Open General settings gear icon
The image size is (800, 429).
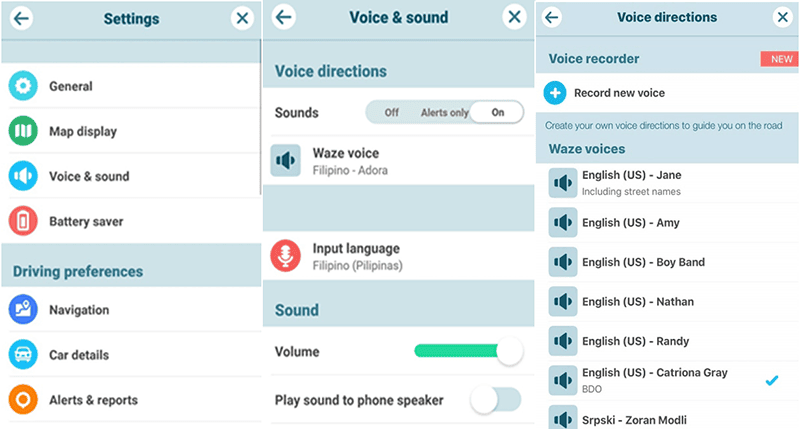[x=23, y=86]
